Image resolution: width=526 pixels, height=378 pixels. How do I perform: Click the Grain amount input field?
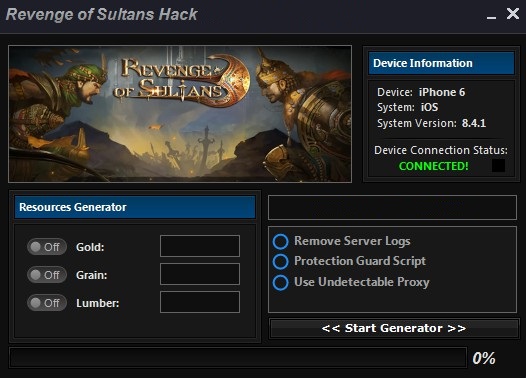tap(200, 274)
